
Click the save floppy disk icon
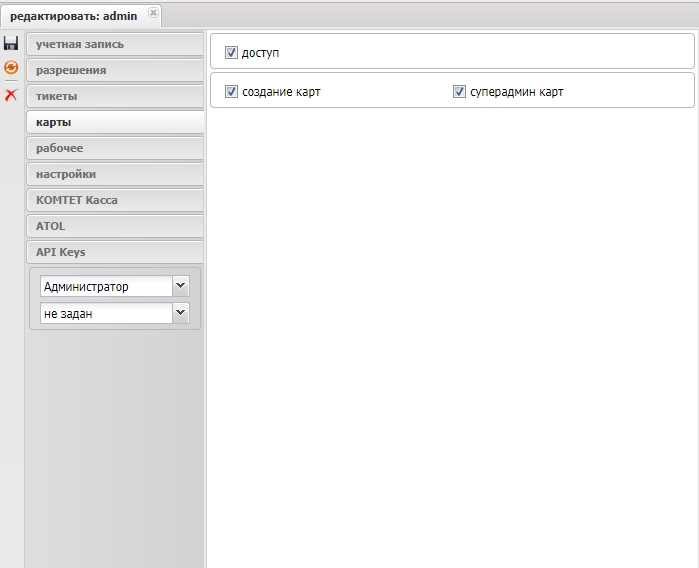pos(11,43)
